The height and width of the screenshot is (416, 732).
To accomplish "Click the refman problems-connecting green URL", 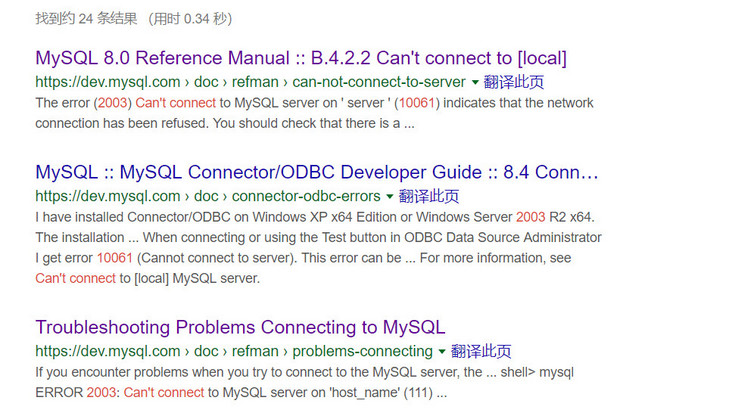I will click(234, 352).
